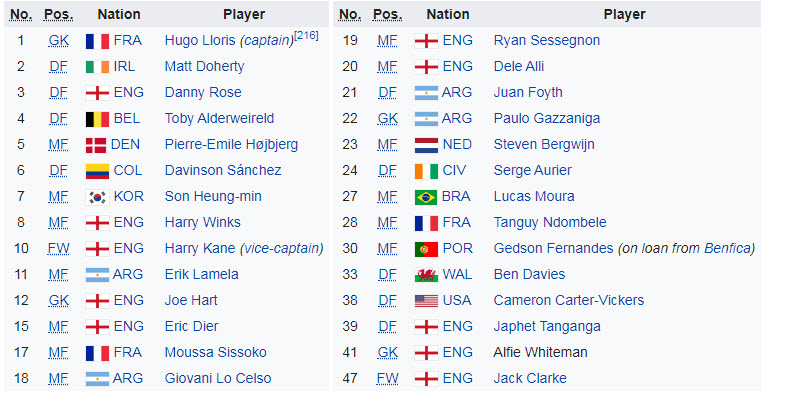Click the Brazil flag beside Lucas Moura
This screenshot has height=404, width=792.
click(x=426, y=197)
